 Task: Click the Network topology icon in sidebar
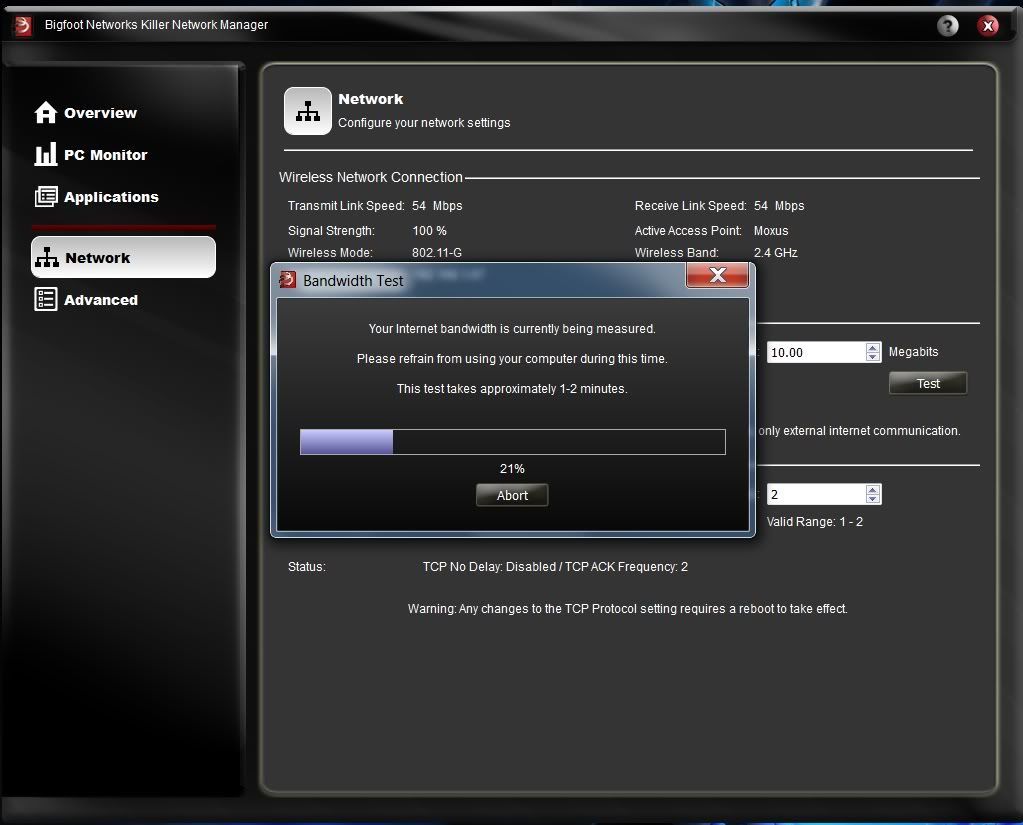point(47,257)
